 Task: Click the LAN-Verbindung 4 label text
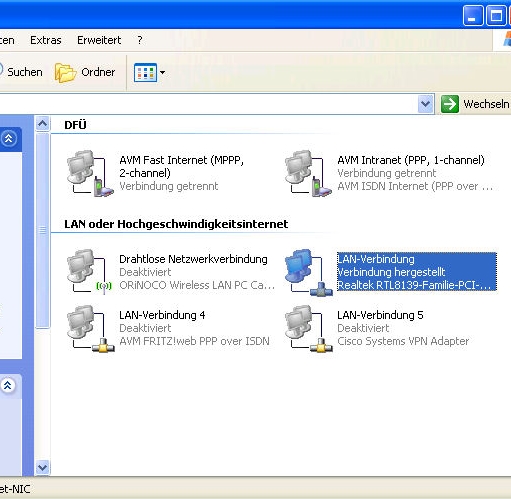click(x=162, y=315)
